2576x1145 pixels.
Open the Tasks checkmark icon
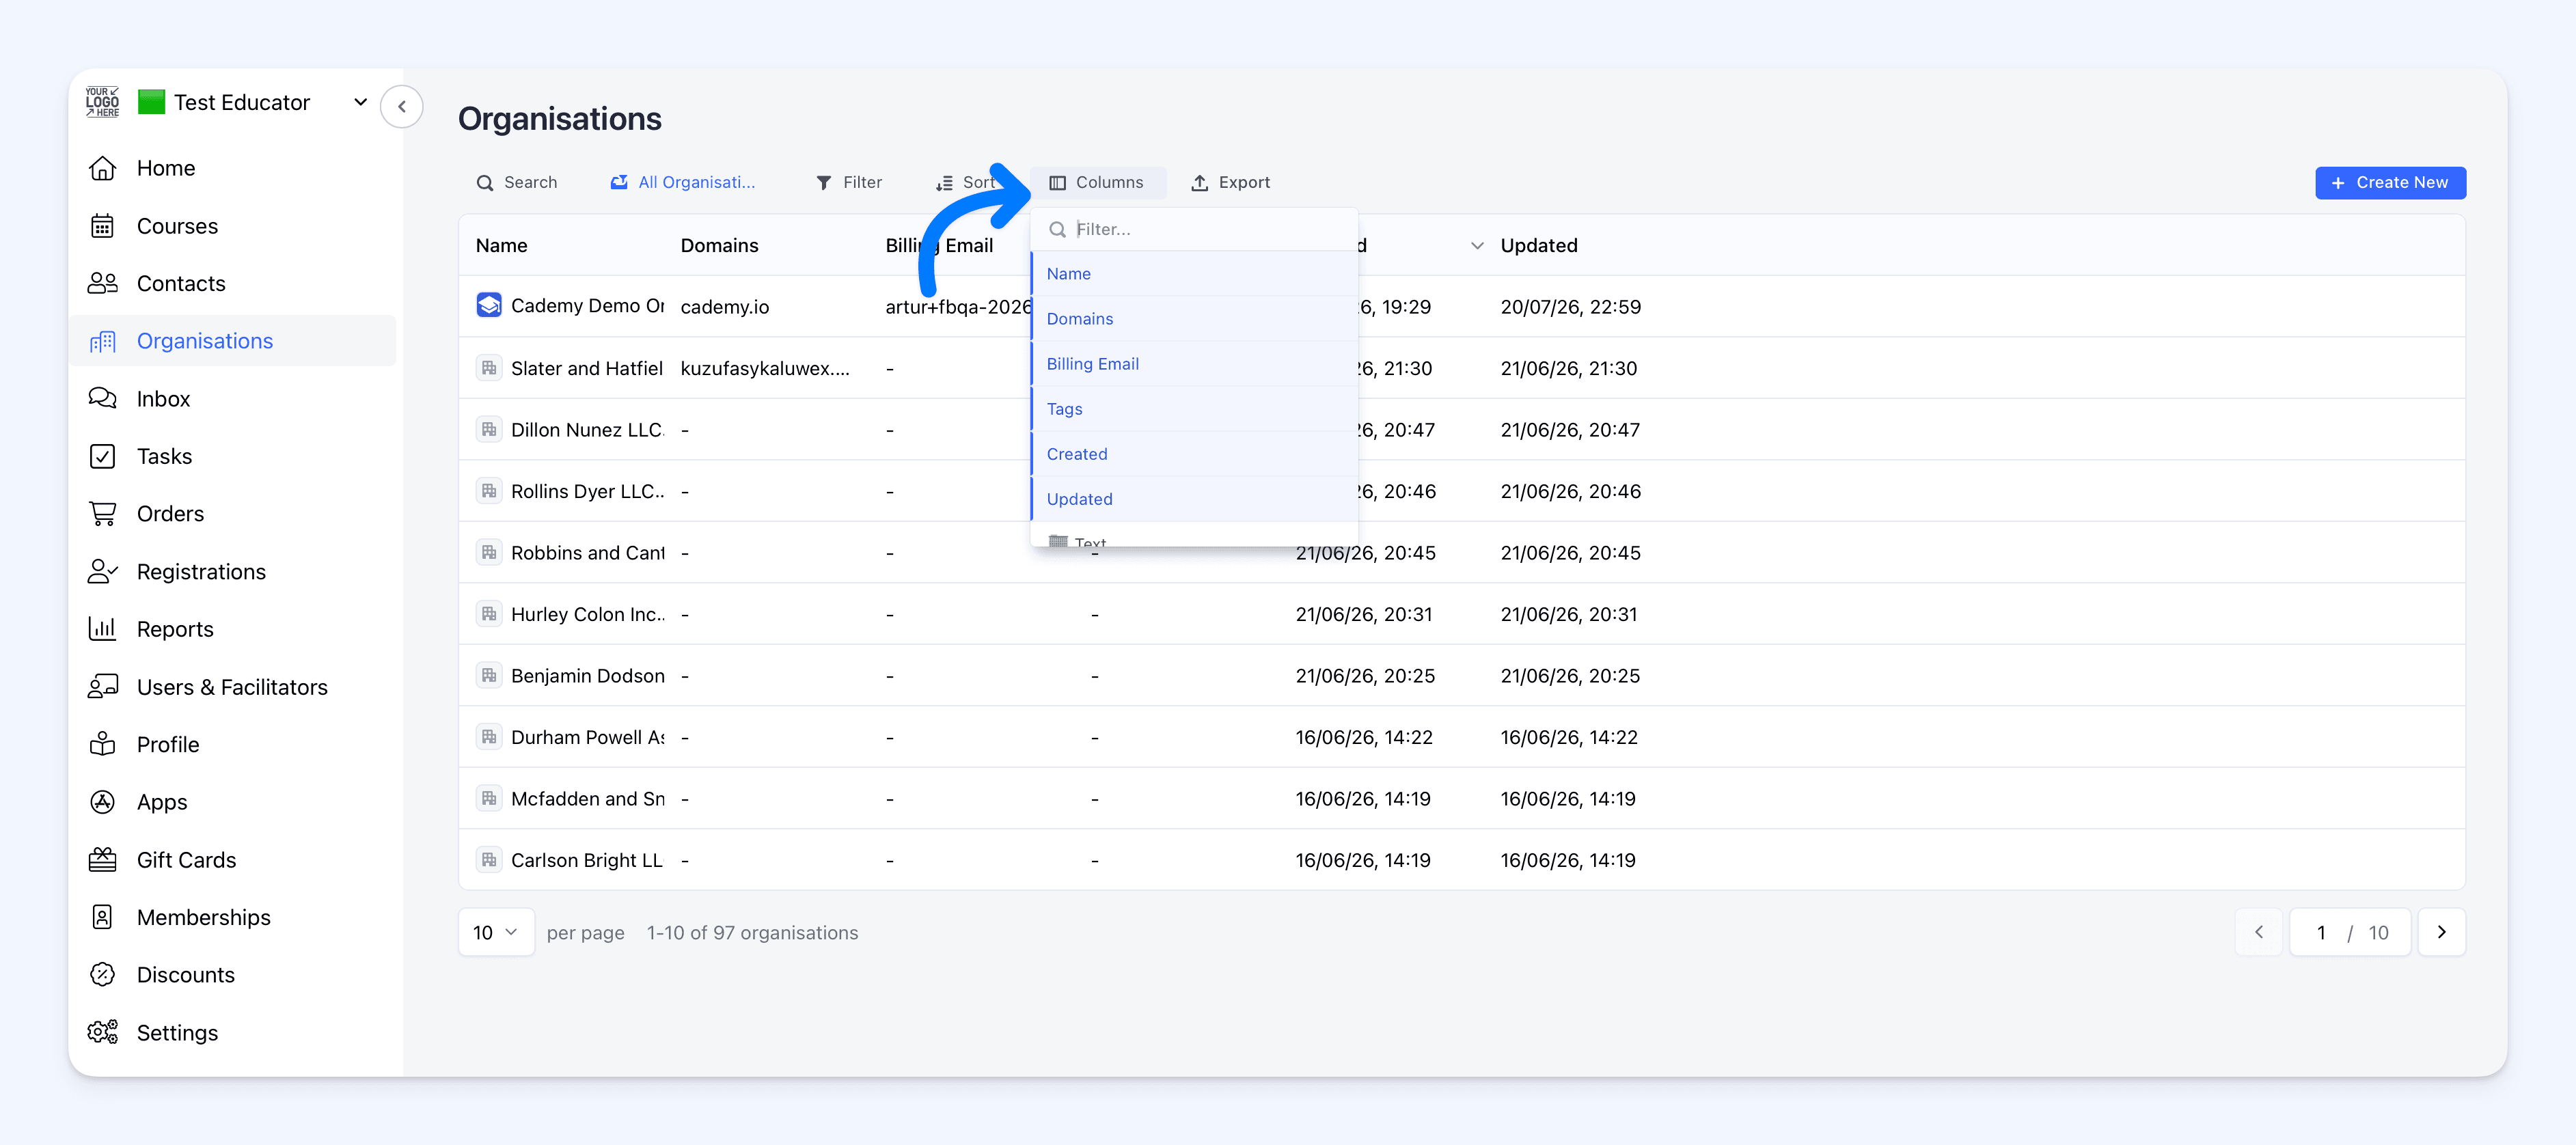[102, 456]
